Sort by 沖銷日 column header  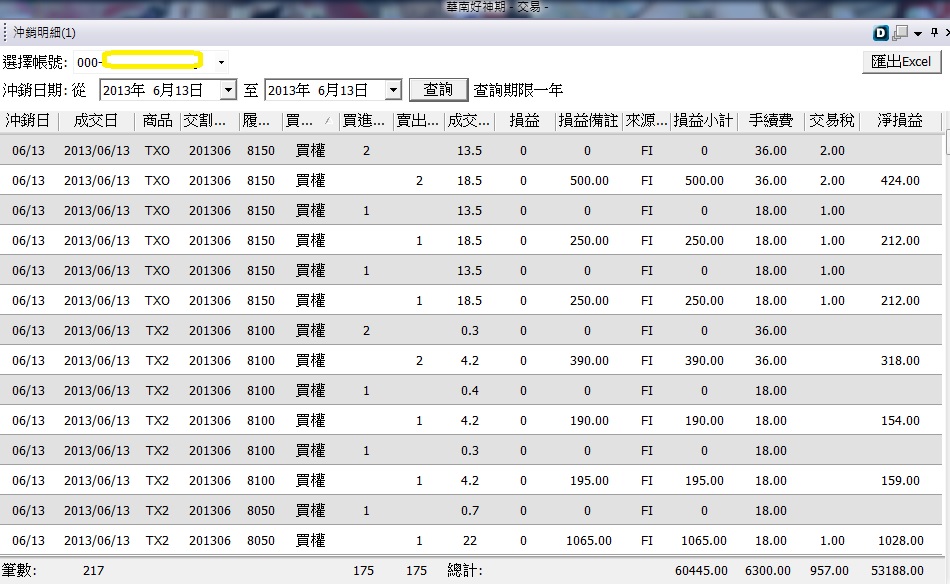28,121
